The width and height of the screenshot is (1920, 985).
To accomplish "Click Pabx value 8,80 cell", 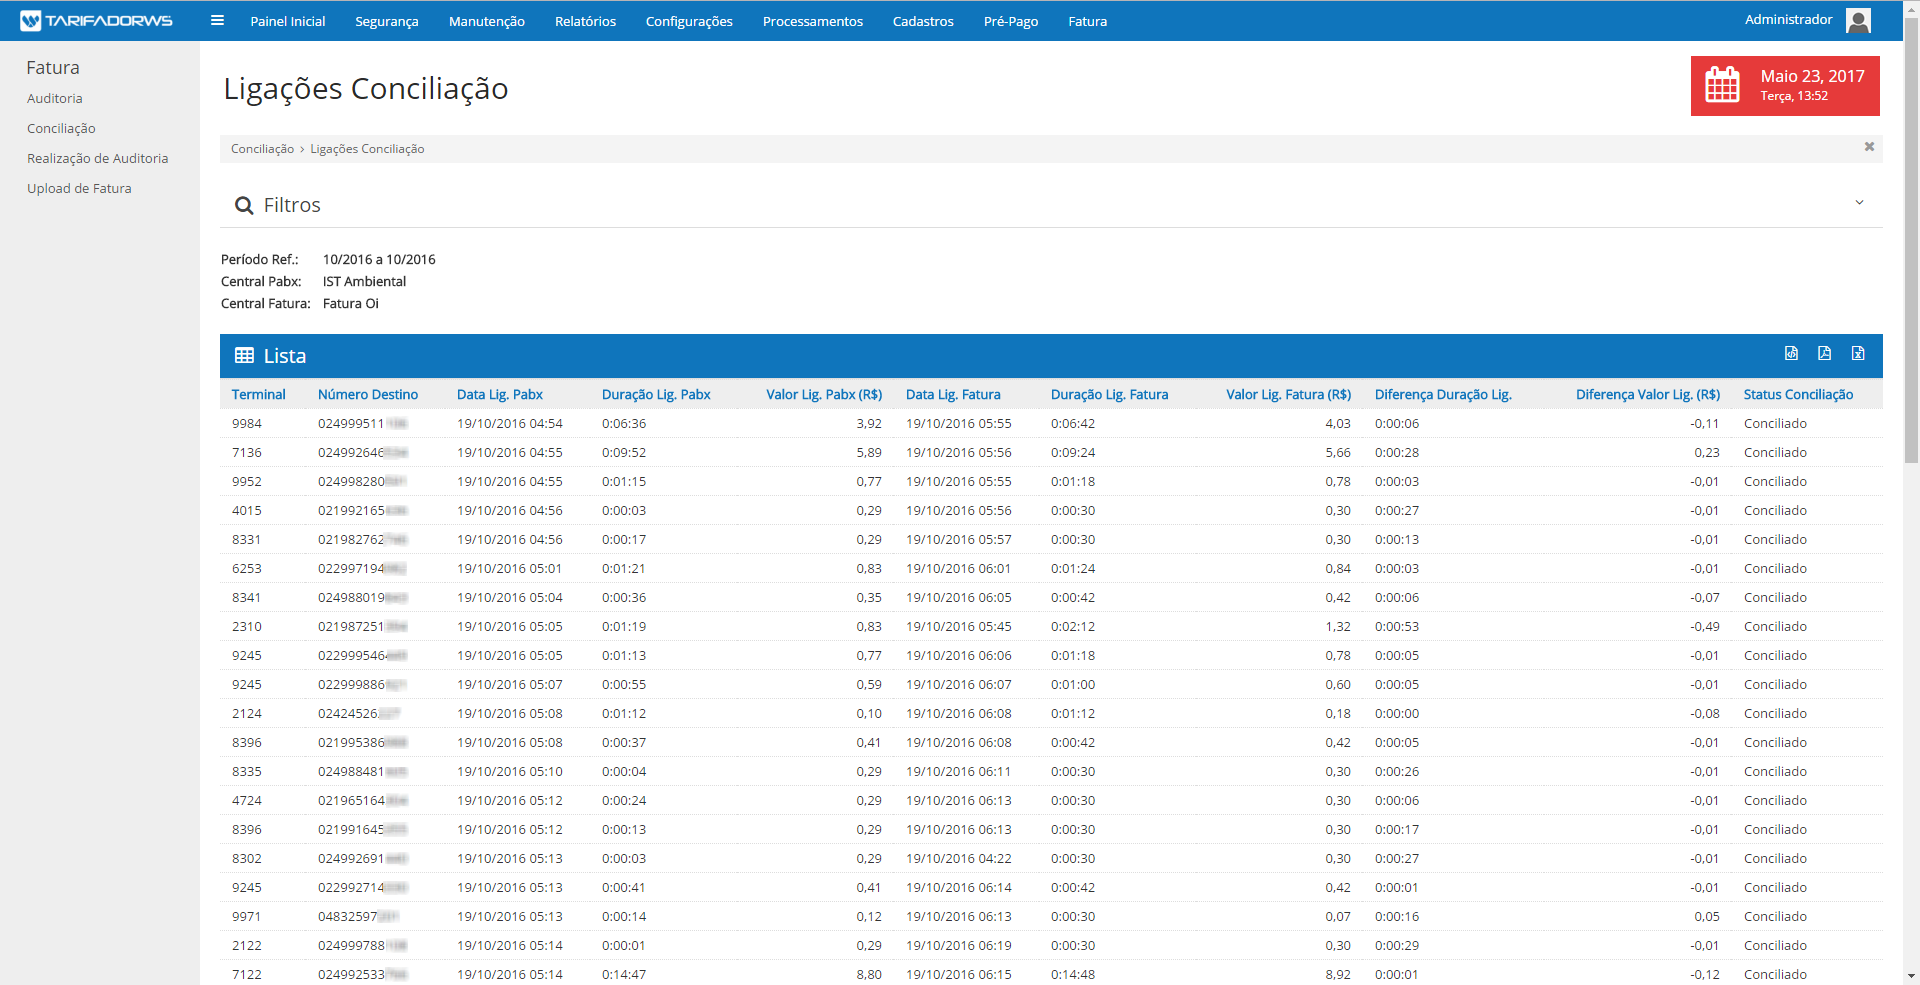I will pos(869,974).
